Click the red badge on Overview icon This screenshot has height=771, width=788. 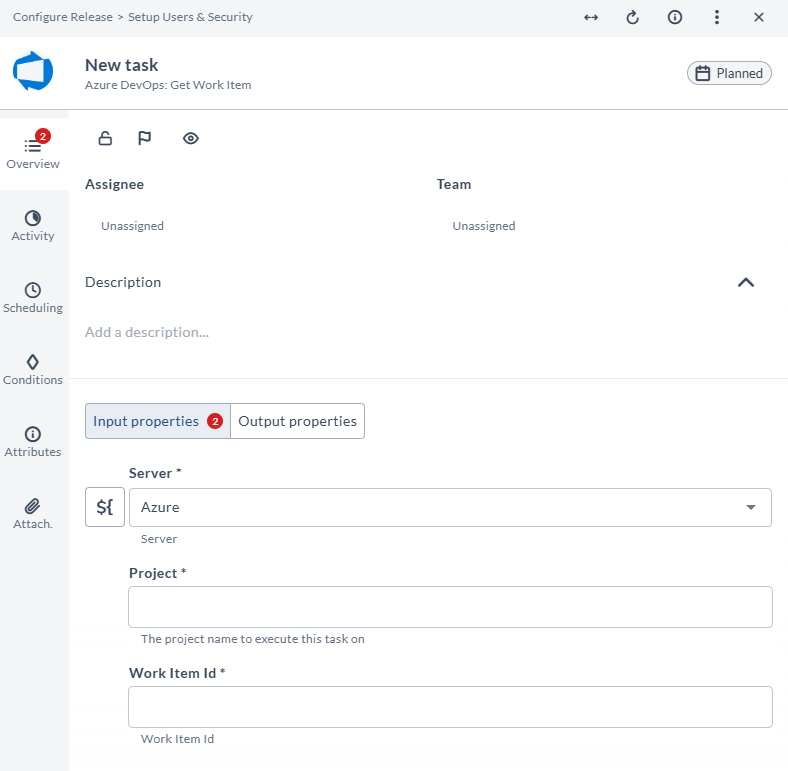(43, 136)
